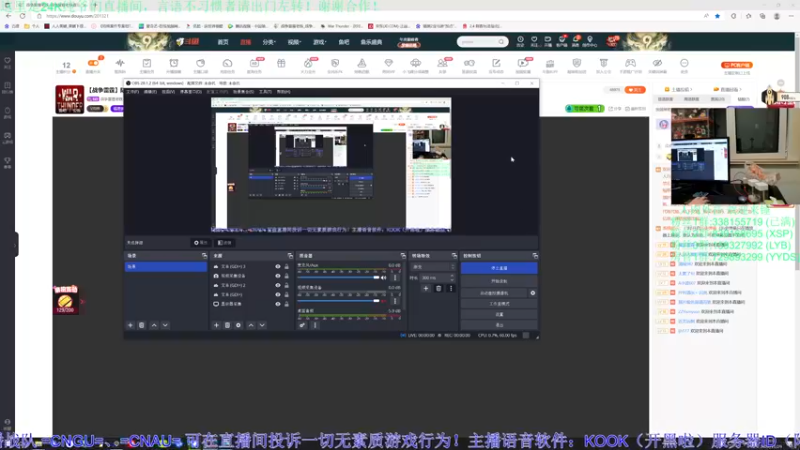Enable 工作室模式 in OBS Controls
The image size is (800, 450).
click(499, 304)
